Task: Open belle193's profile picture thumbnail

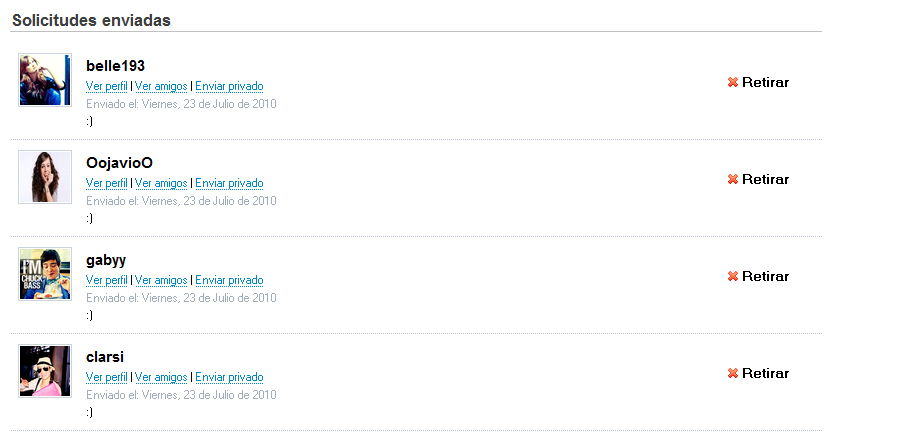Action: [45, 80]
